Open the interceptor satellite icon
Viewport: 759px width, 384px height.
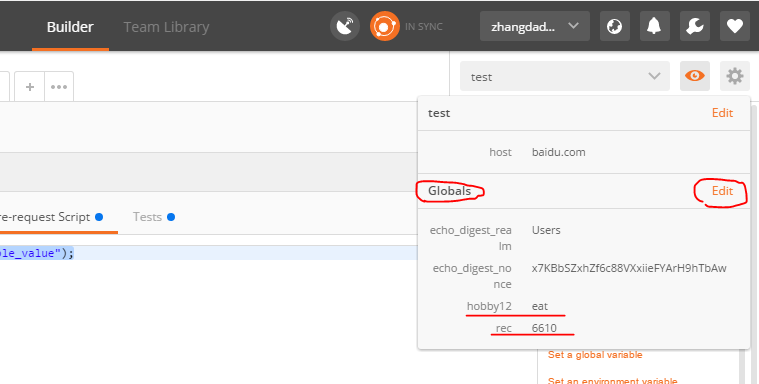click(x=345, y=26)
